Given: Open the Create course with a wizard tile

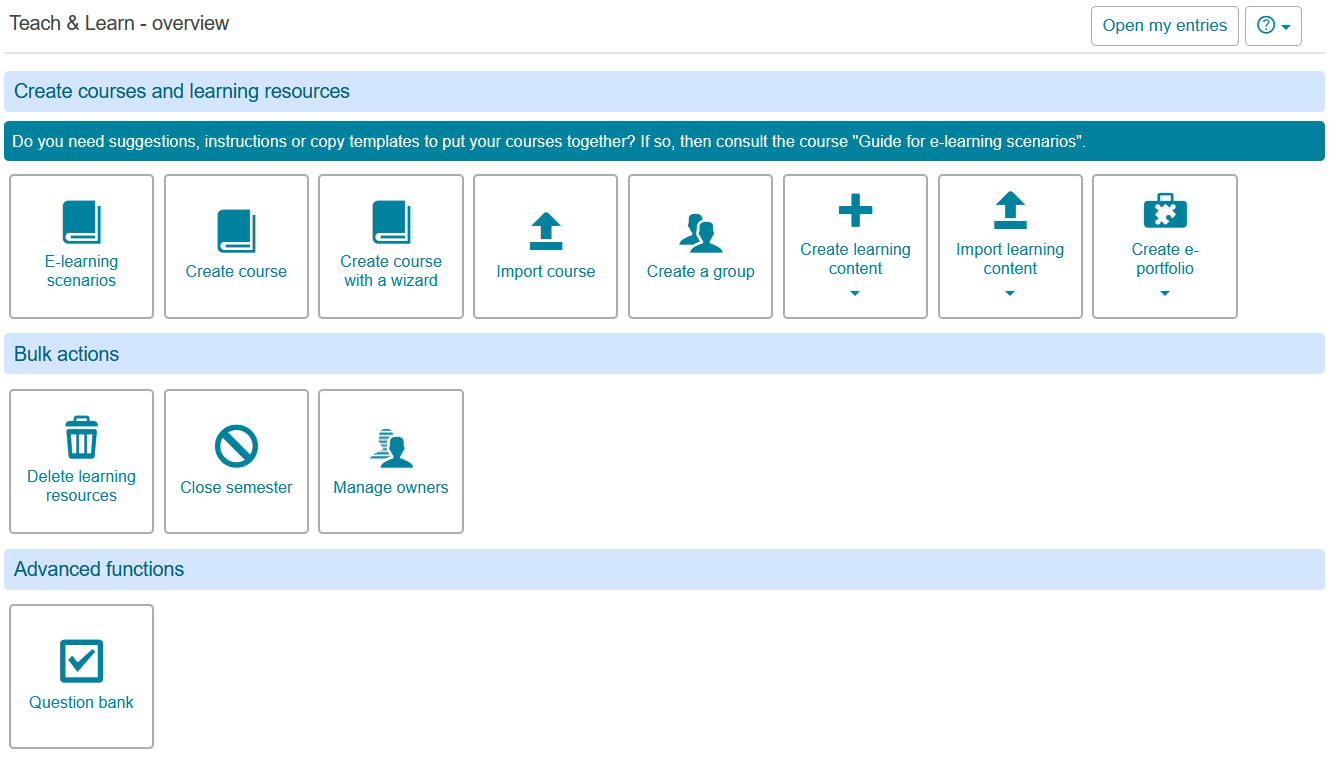Looking at the screenshot, I should pyautogui.click(x=391, y=247).
